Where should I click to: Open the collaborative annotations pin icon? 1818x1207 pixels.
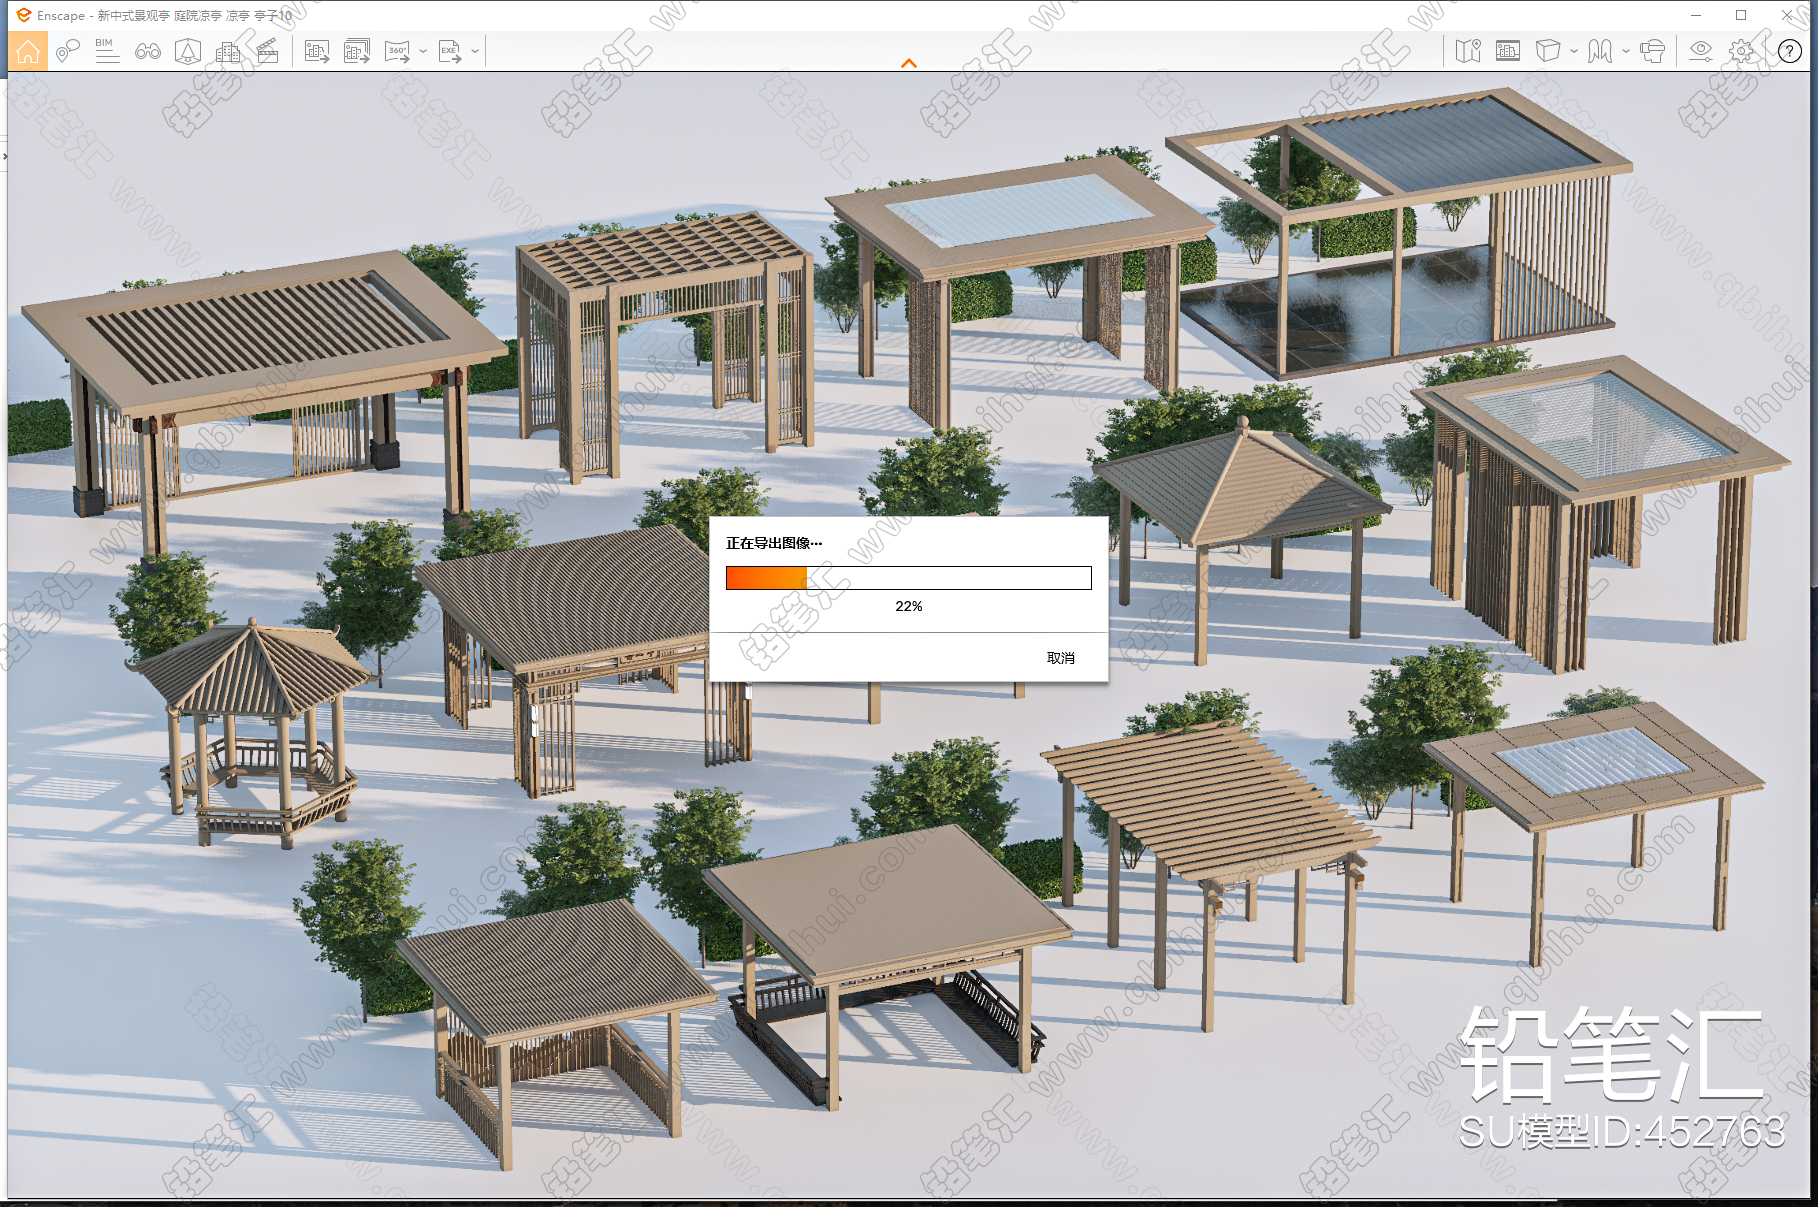coord(67,51)
